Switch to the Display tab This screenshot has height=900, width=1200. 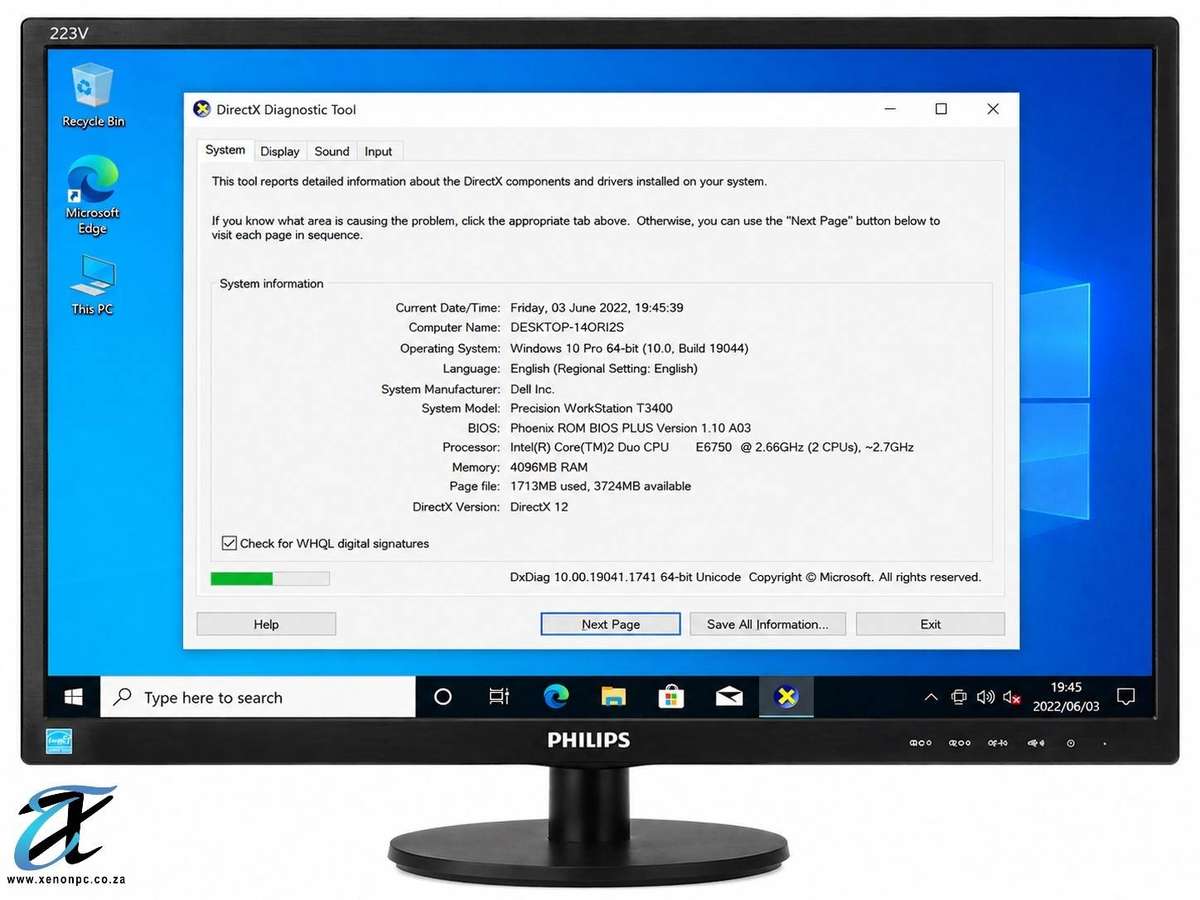pos(280,152)
